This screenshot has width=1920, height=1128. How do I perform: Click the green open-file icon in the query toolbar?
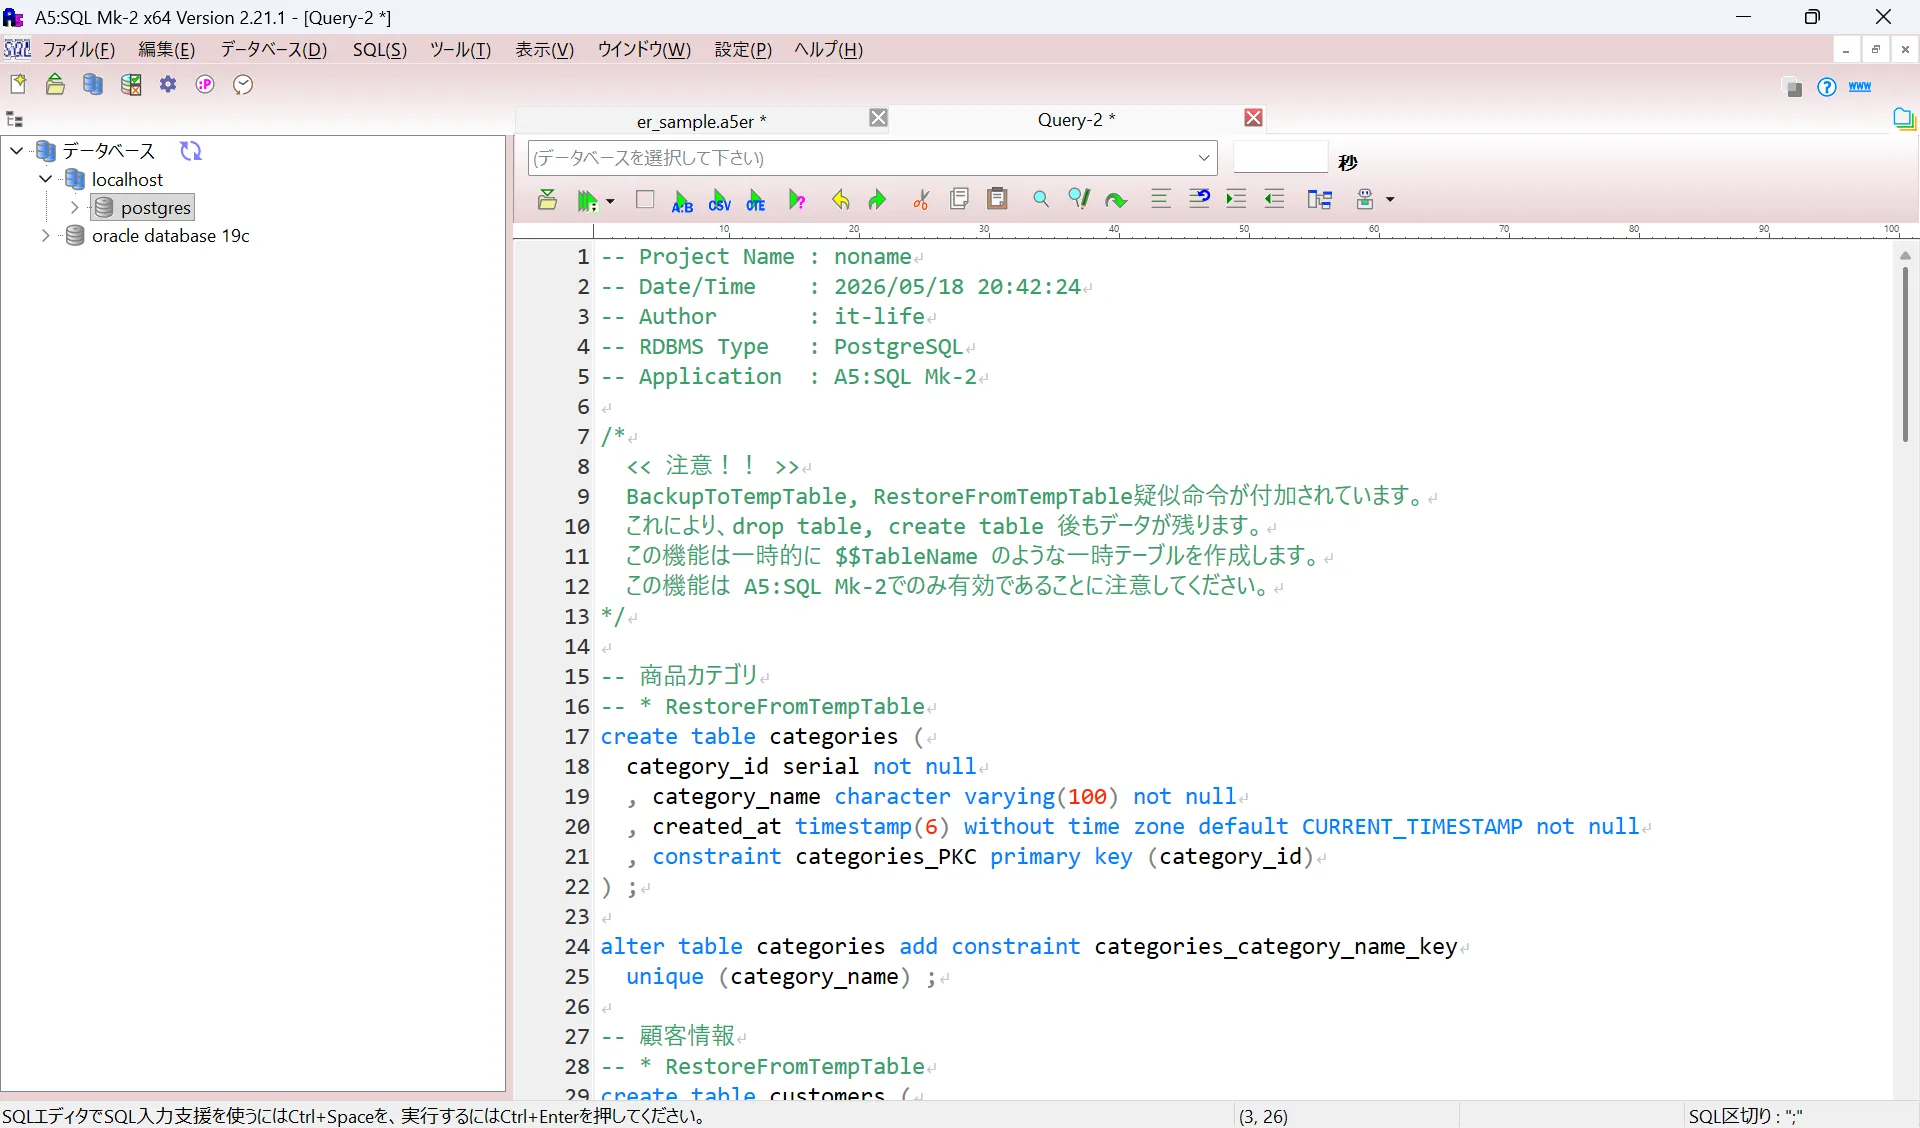coord(547,200)
